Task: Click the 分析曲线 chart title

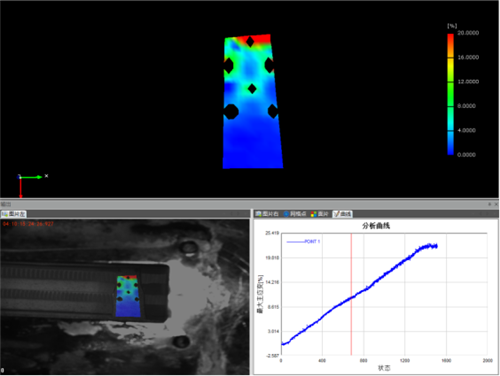Action: (x=376, y=226)
